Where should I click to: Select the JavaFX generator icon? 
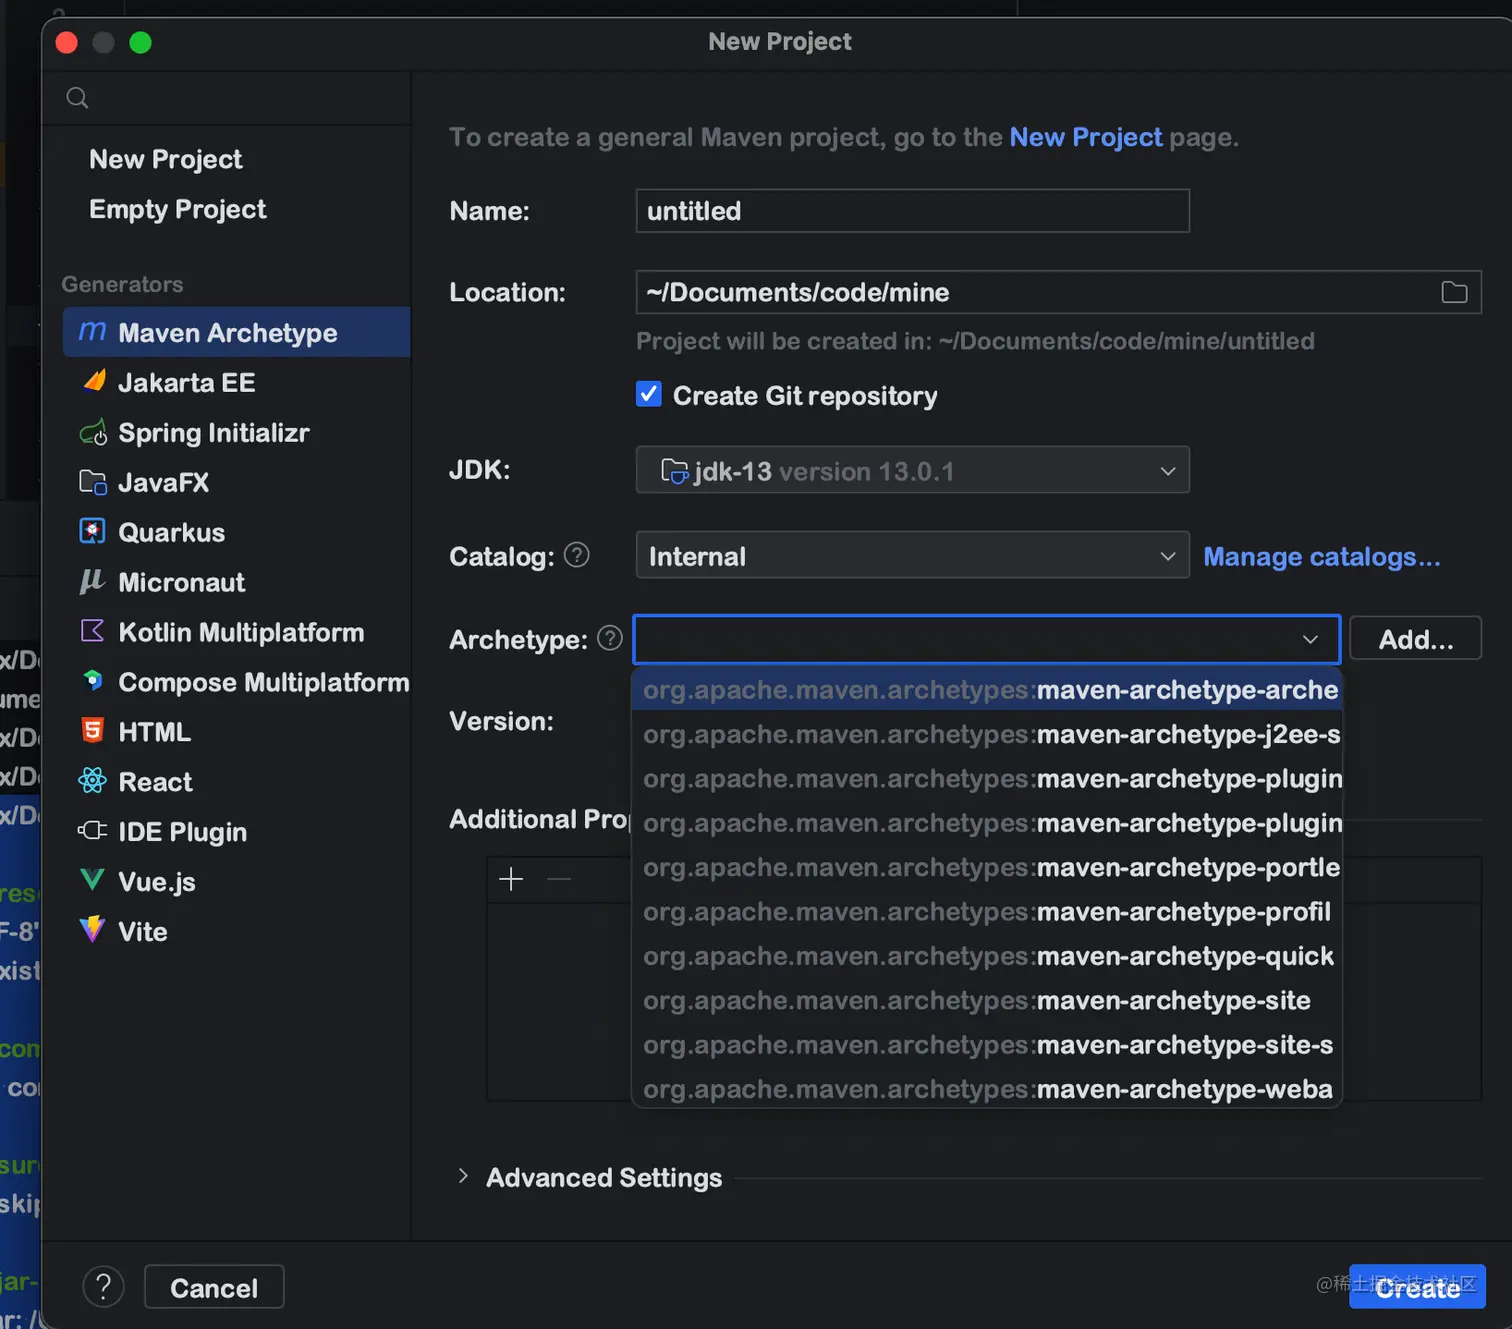[93, 482]
